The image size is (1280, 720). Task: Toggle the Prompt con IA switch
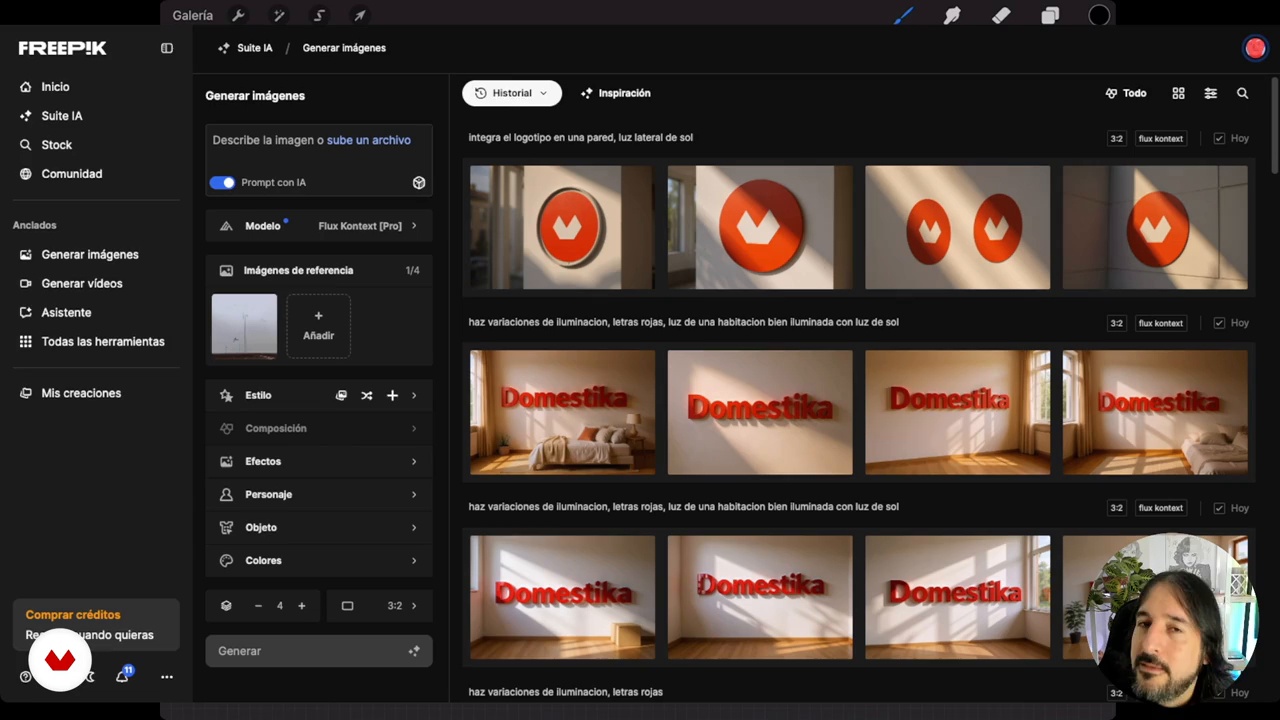click(x=222, y=182)
